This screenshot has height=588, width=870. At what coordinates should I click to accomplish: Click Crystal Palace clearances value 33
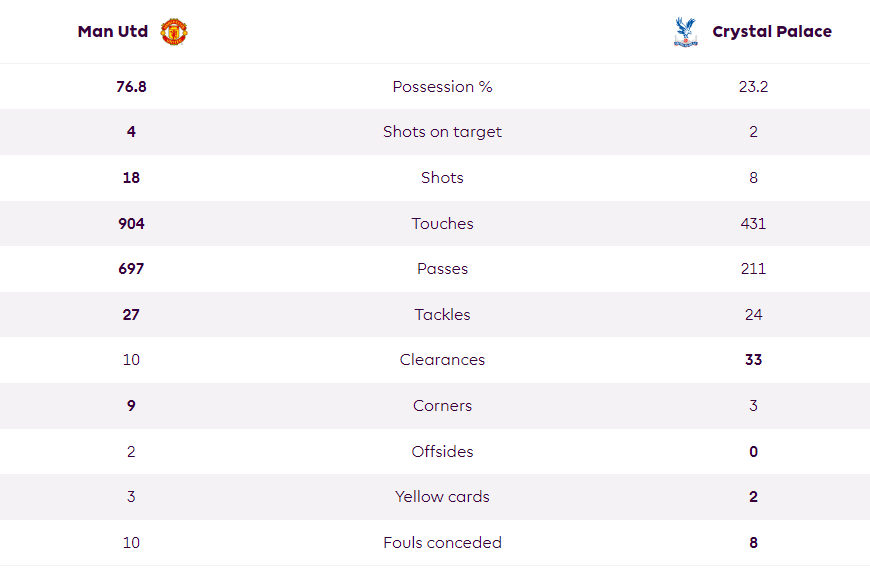(x=753, y=359)
